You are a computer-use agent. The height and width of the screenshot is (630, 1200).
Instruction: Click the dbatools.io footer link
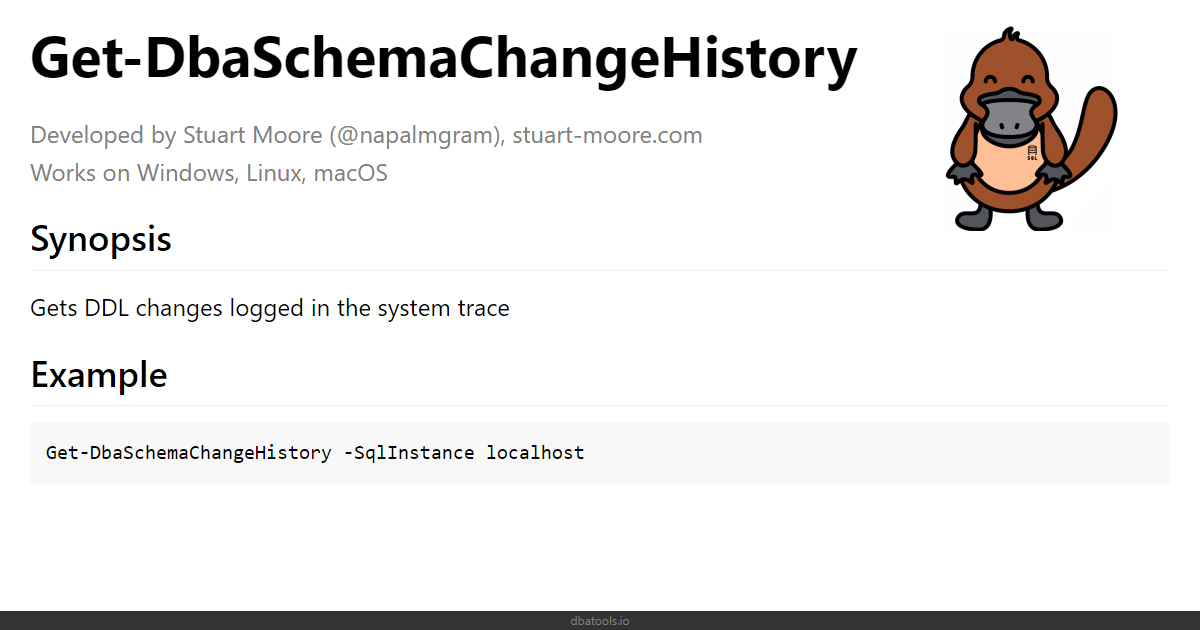coord(600,621)
